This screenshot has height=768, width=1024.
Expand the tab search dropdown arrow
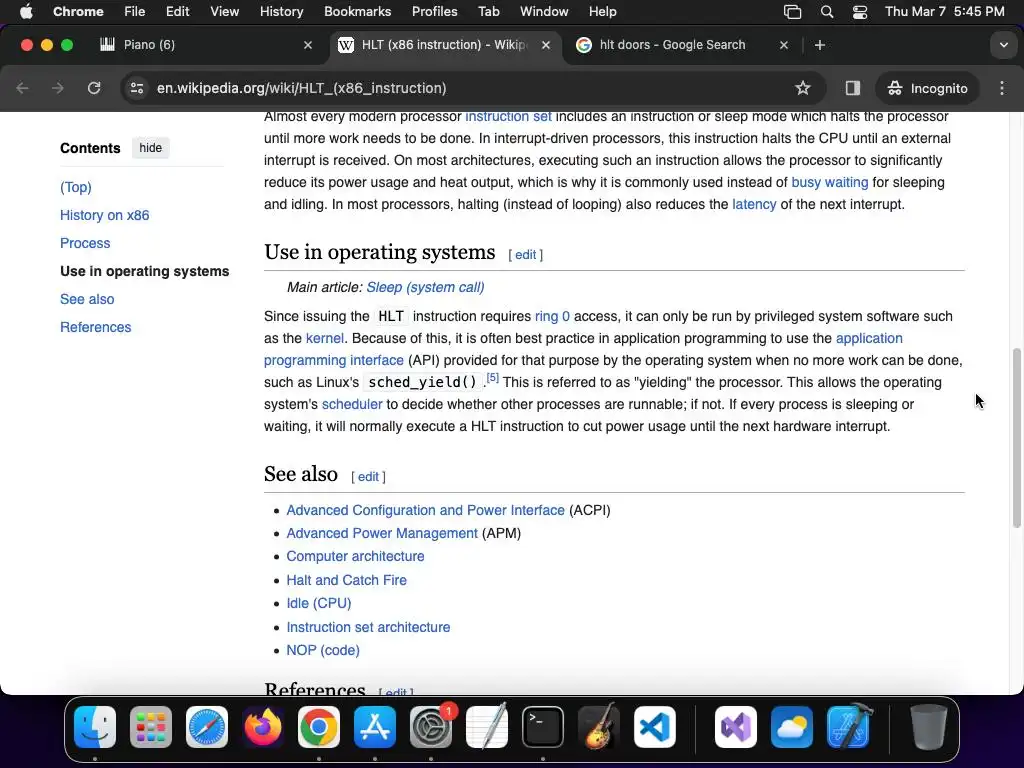pos(1003,45)
